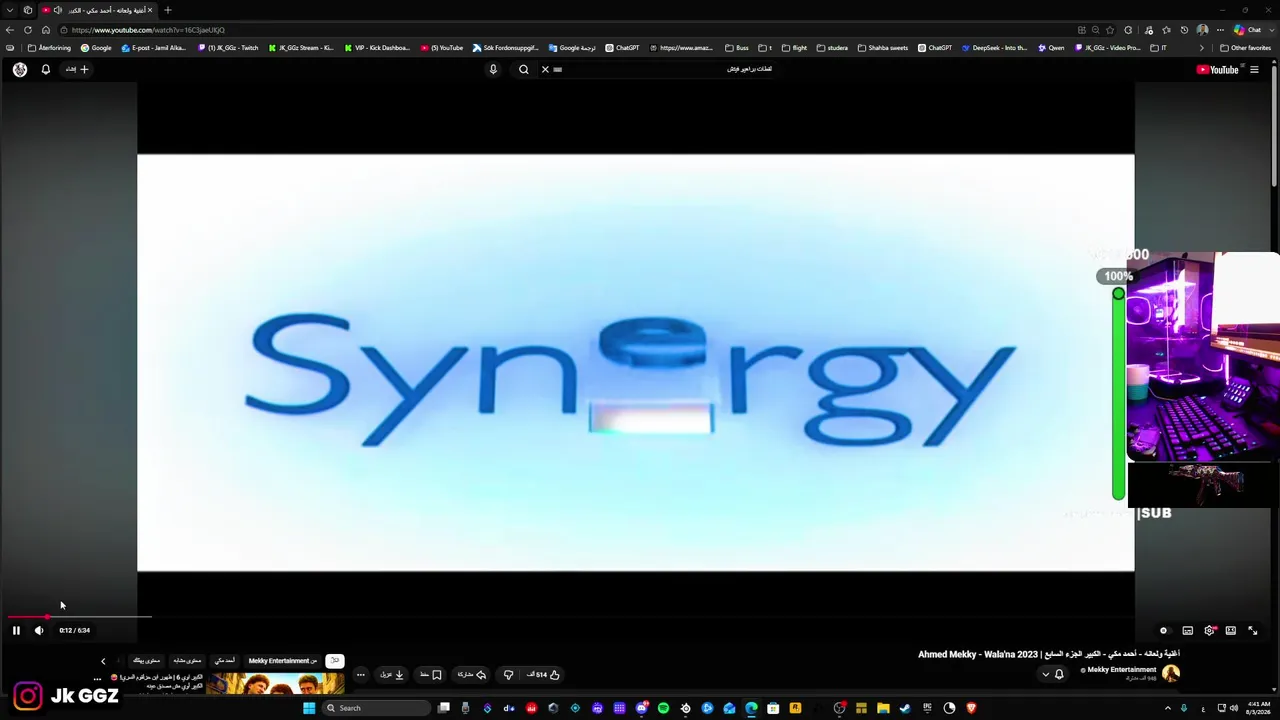Open Spotify from the taskbar
Viewport: 1280px width, 720px height.
(x=663, y=708)
